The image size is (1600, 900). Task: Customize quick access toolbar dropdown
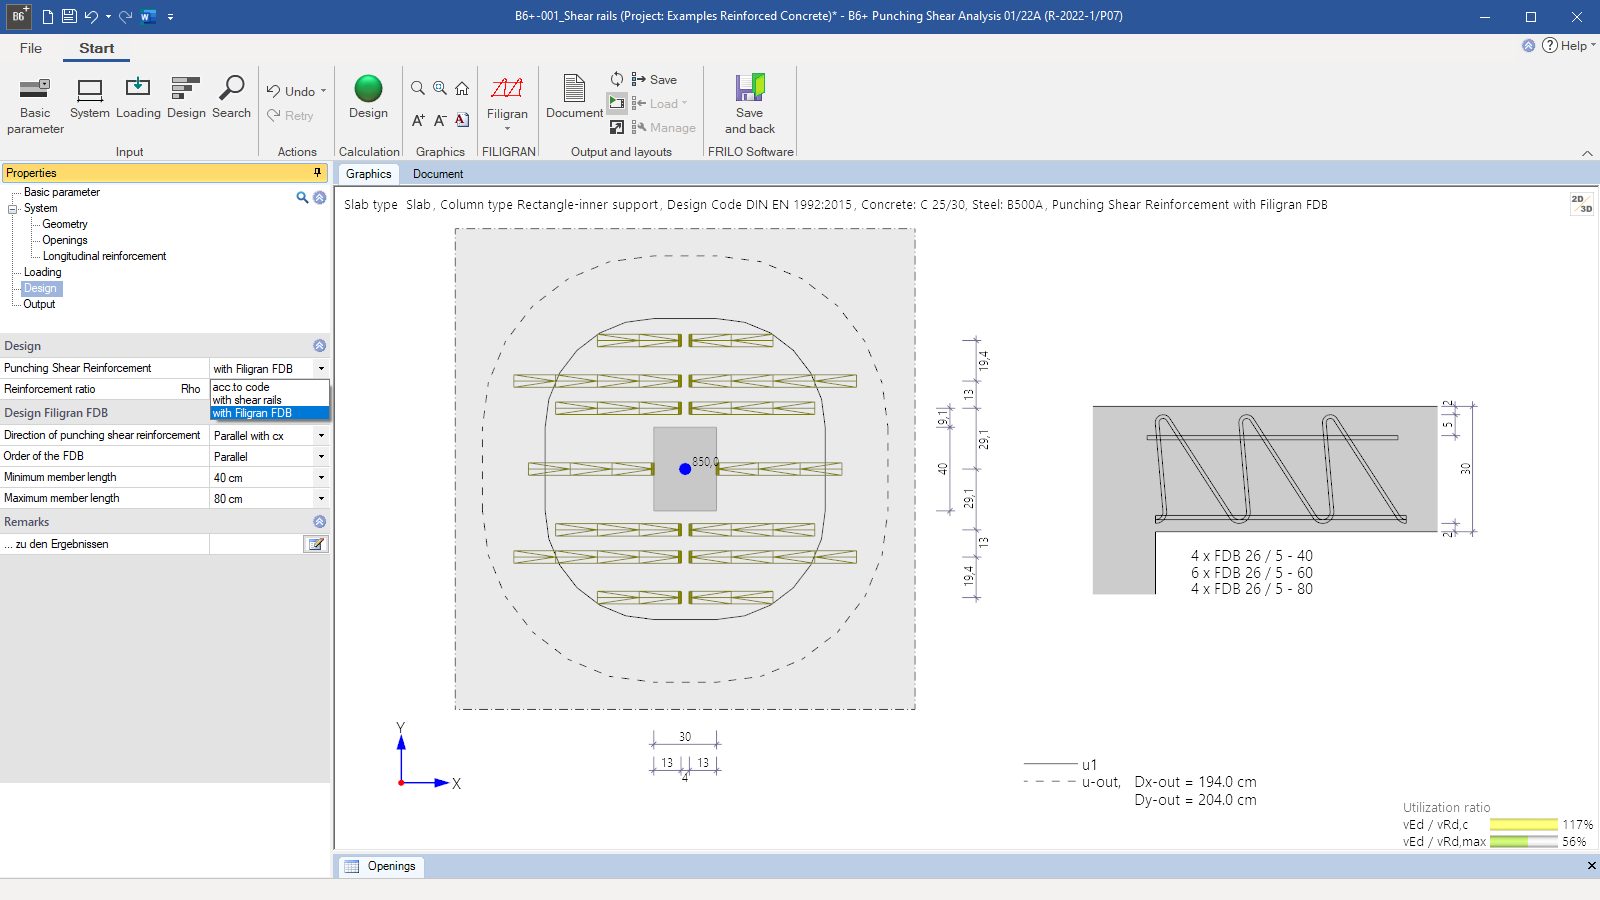click(170, 16)
